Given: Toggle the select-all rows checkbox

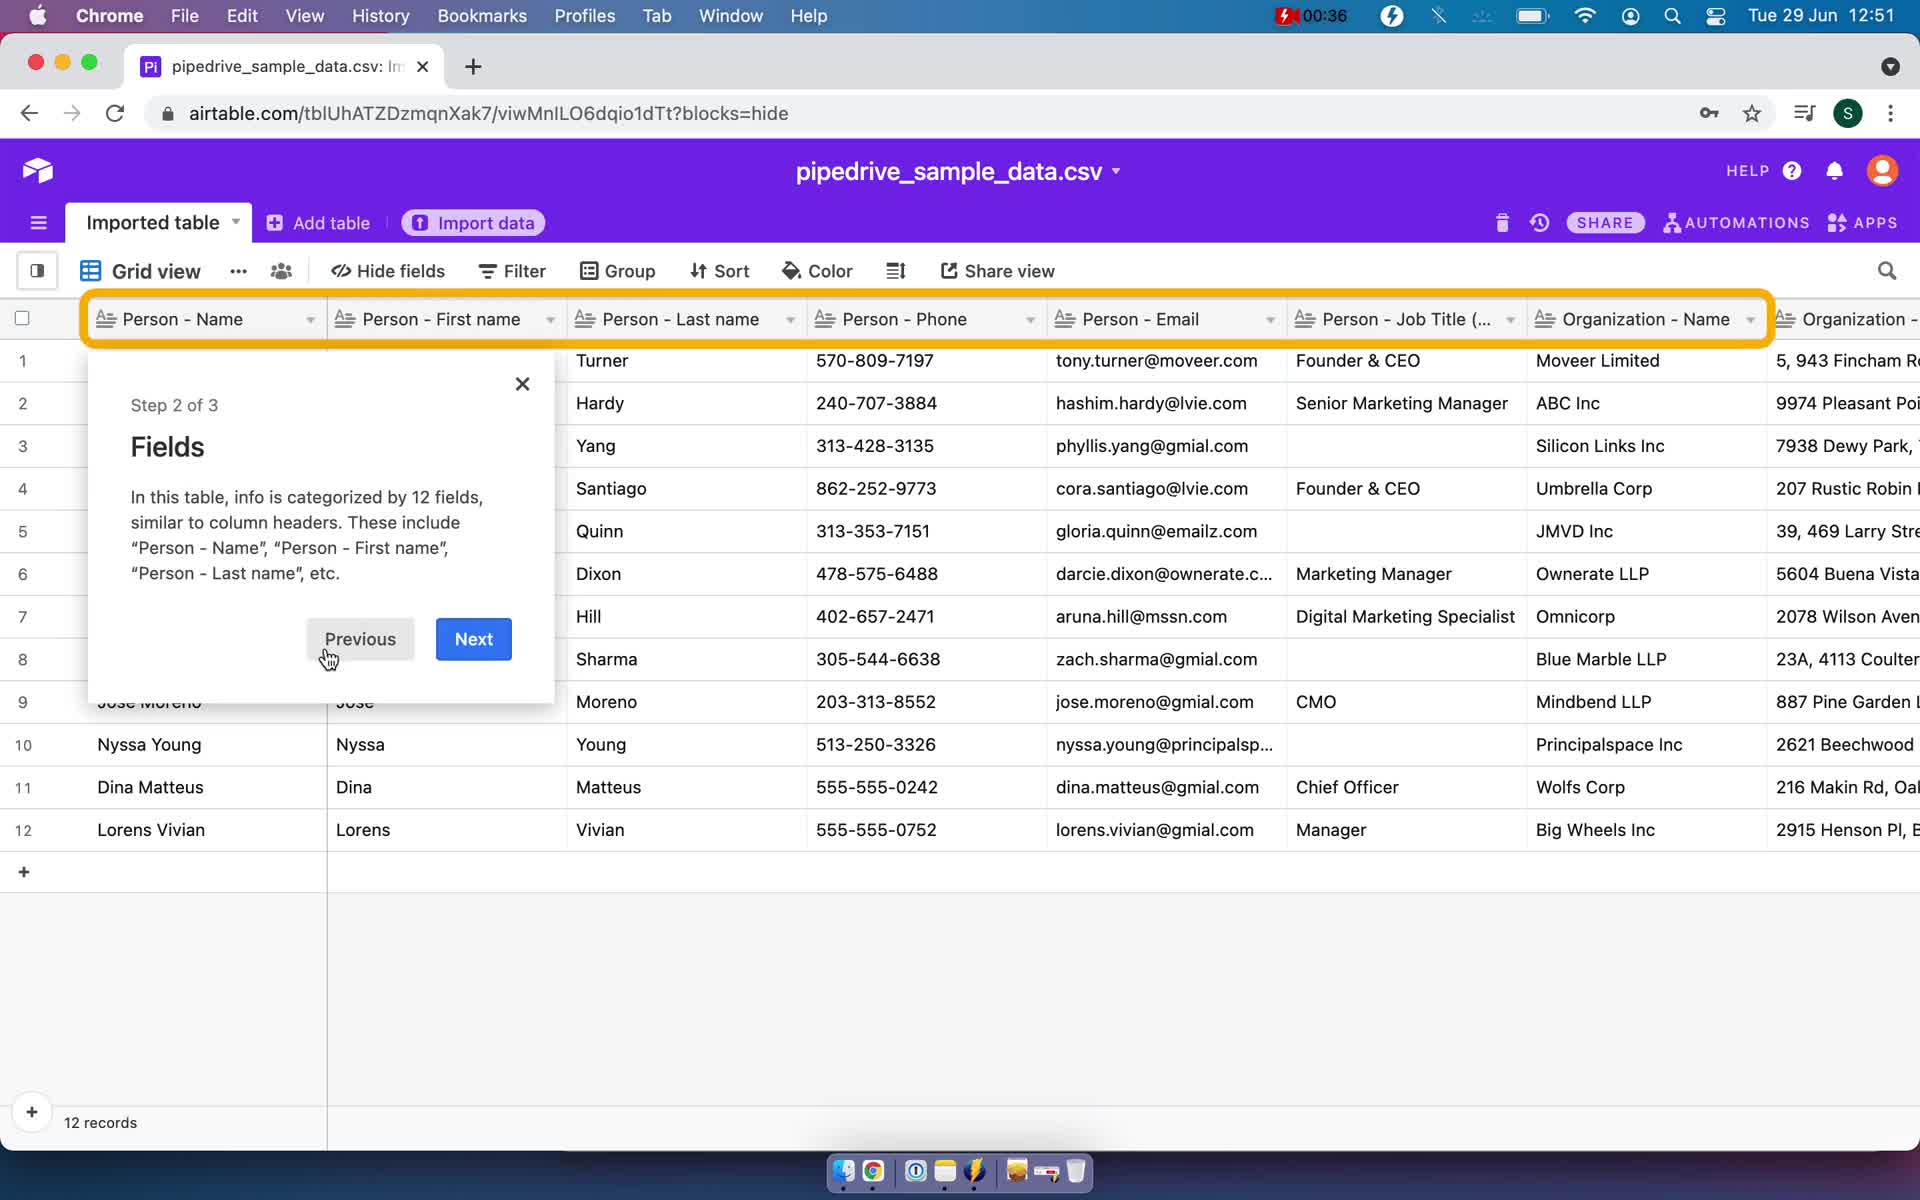Looking at the screenshot, I should [x=22, y=318].
